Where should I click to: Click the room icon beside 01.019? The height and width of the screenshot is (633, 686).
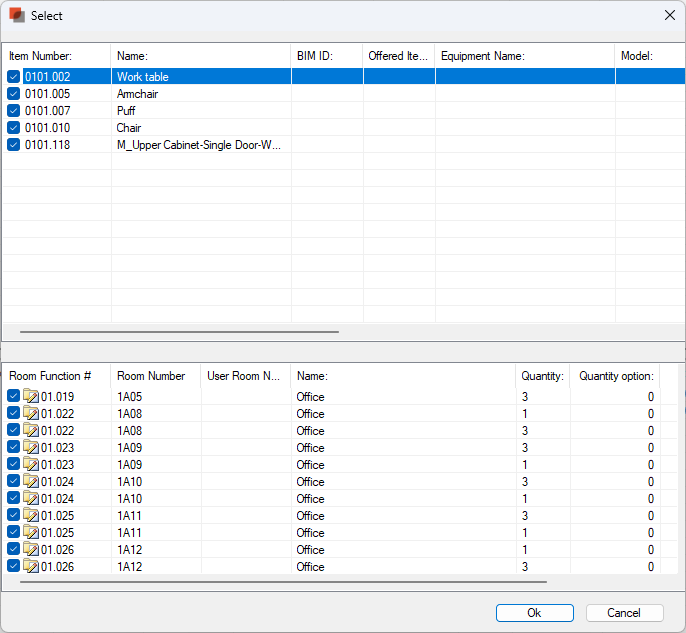point(31,397)
